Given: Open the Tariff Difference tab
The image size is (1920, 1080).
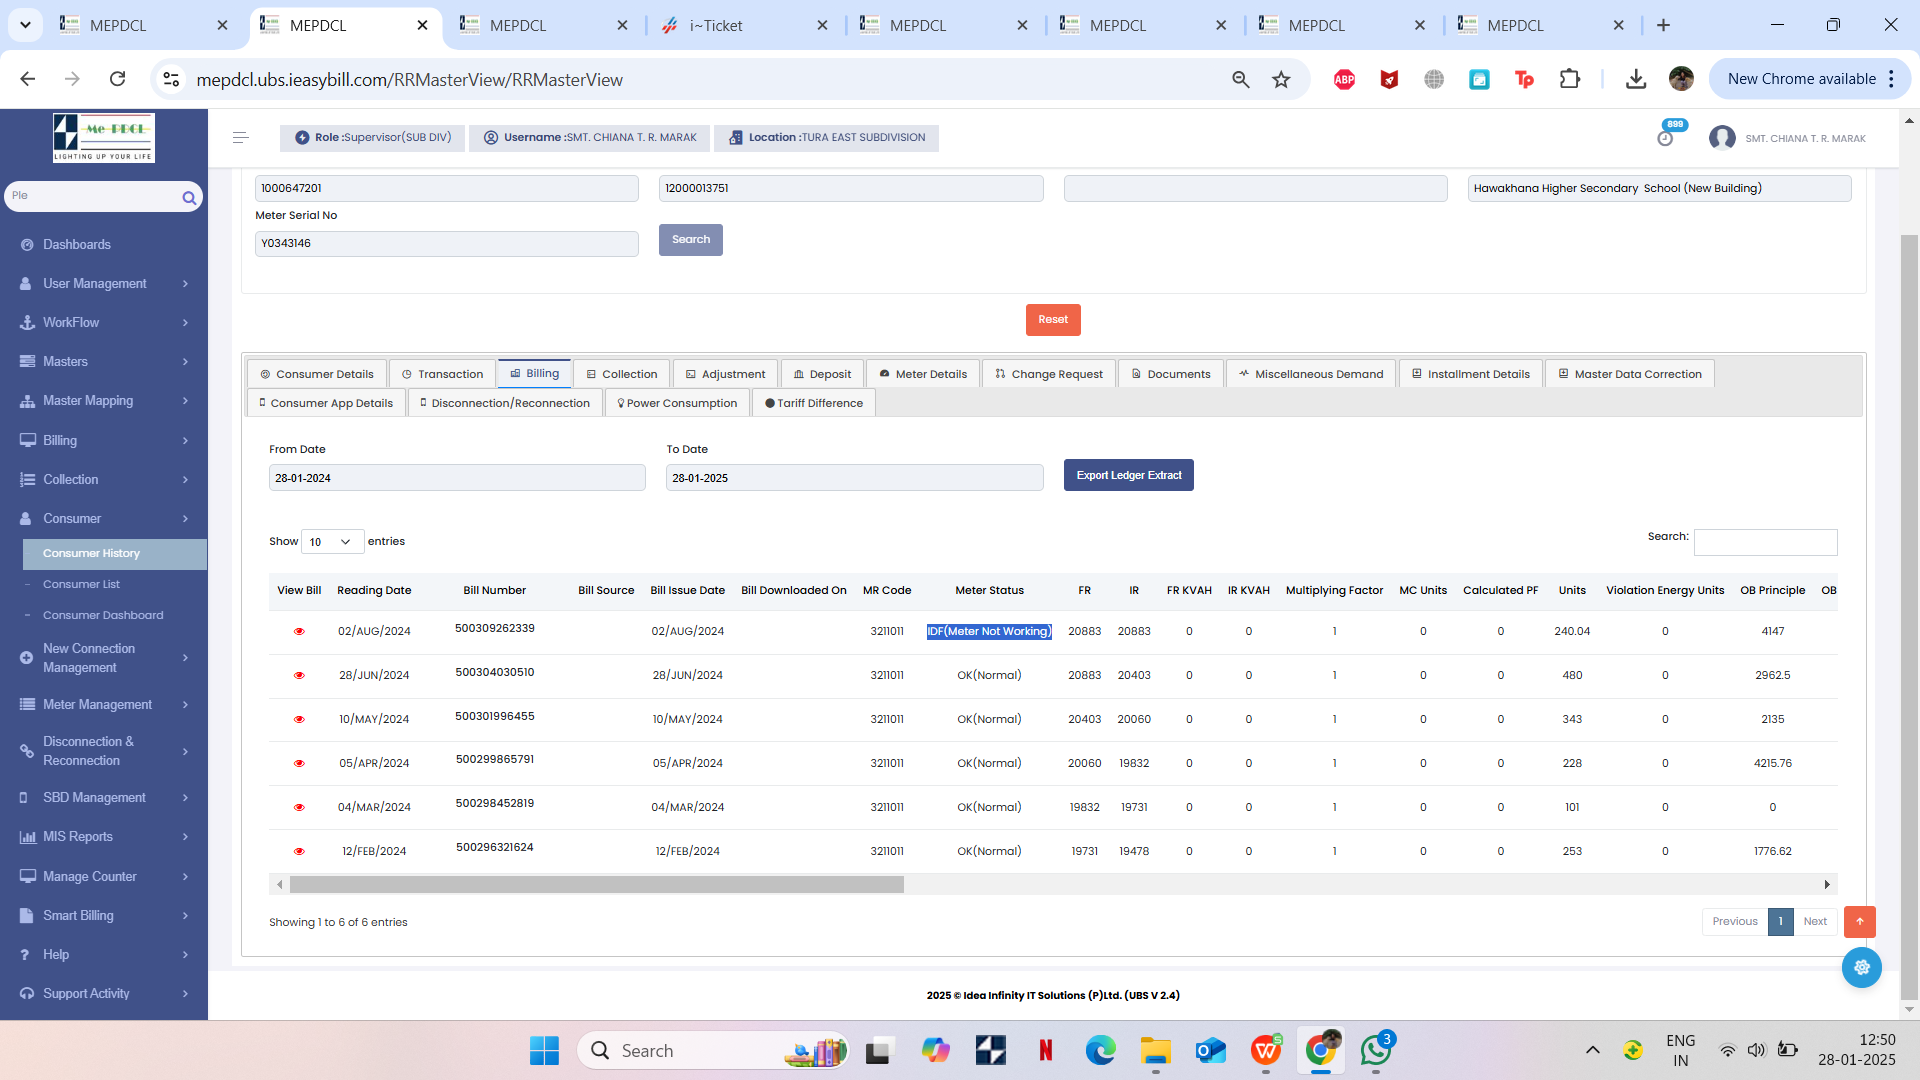Looking at the screenshot, I should pos(814,403).
